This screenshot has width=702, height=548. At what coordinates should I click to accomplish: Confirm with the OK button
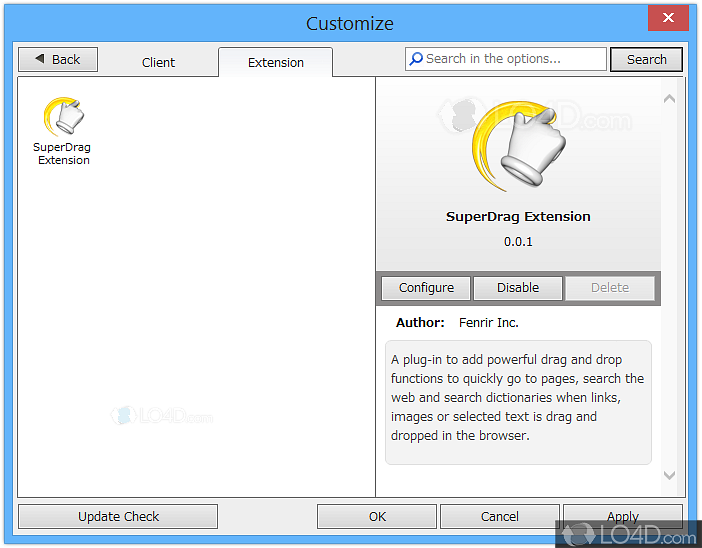pos(377,517)
